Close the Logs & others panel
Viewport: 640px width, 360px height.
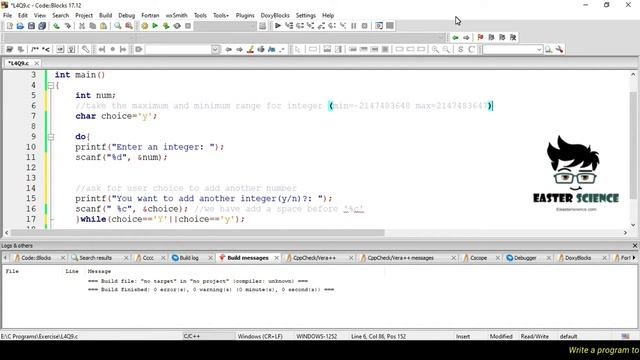click(x=635, y=246)
